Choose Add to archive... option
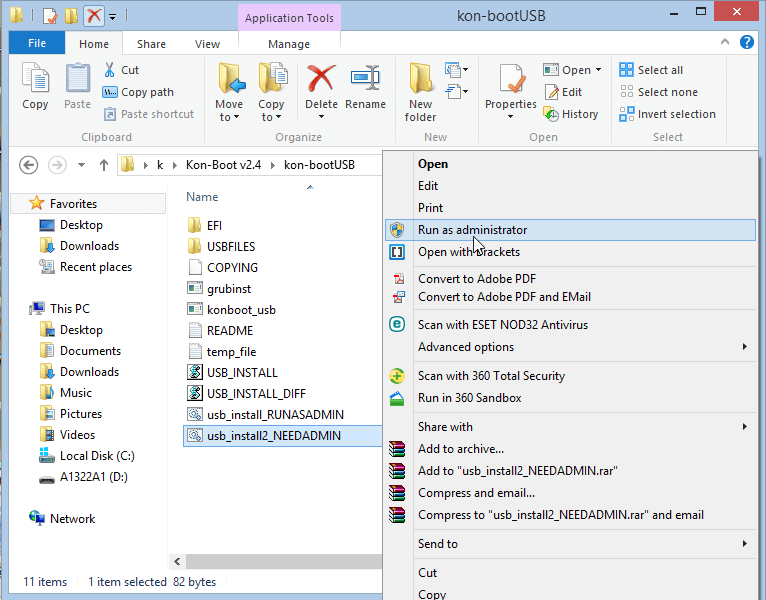 point(570,449)
